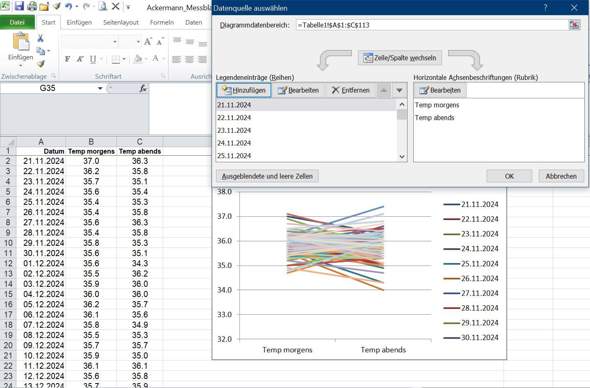Open the quick access toolbar customization arrow
The height and width of the screenshot is (388, 590).
coord(128,7)
